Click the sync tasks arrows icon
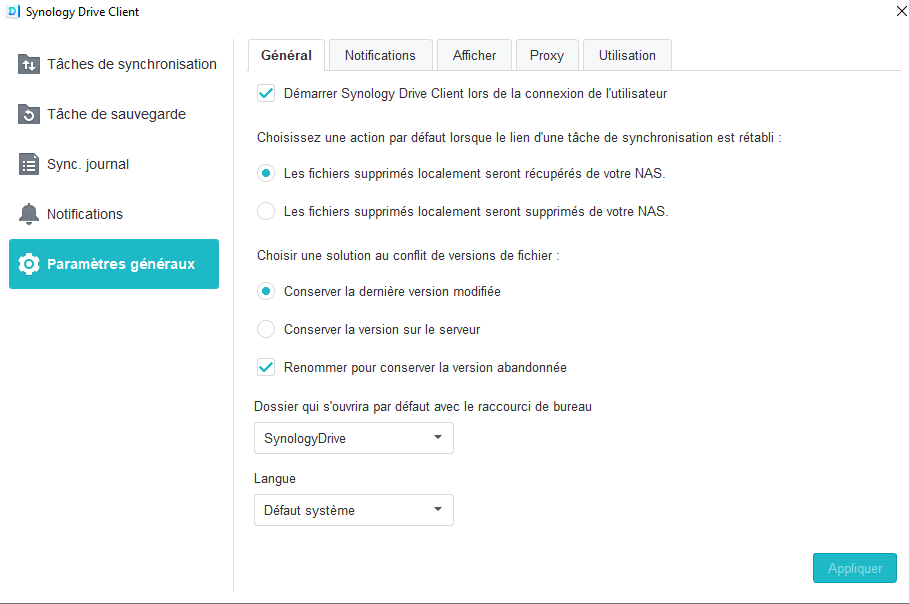 tap(28, 64)
